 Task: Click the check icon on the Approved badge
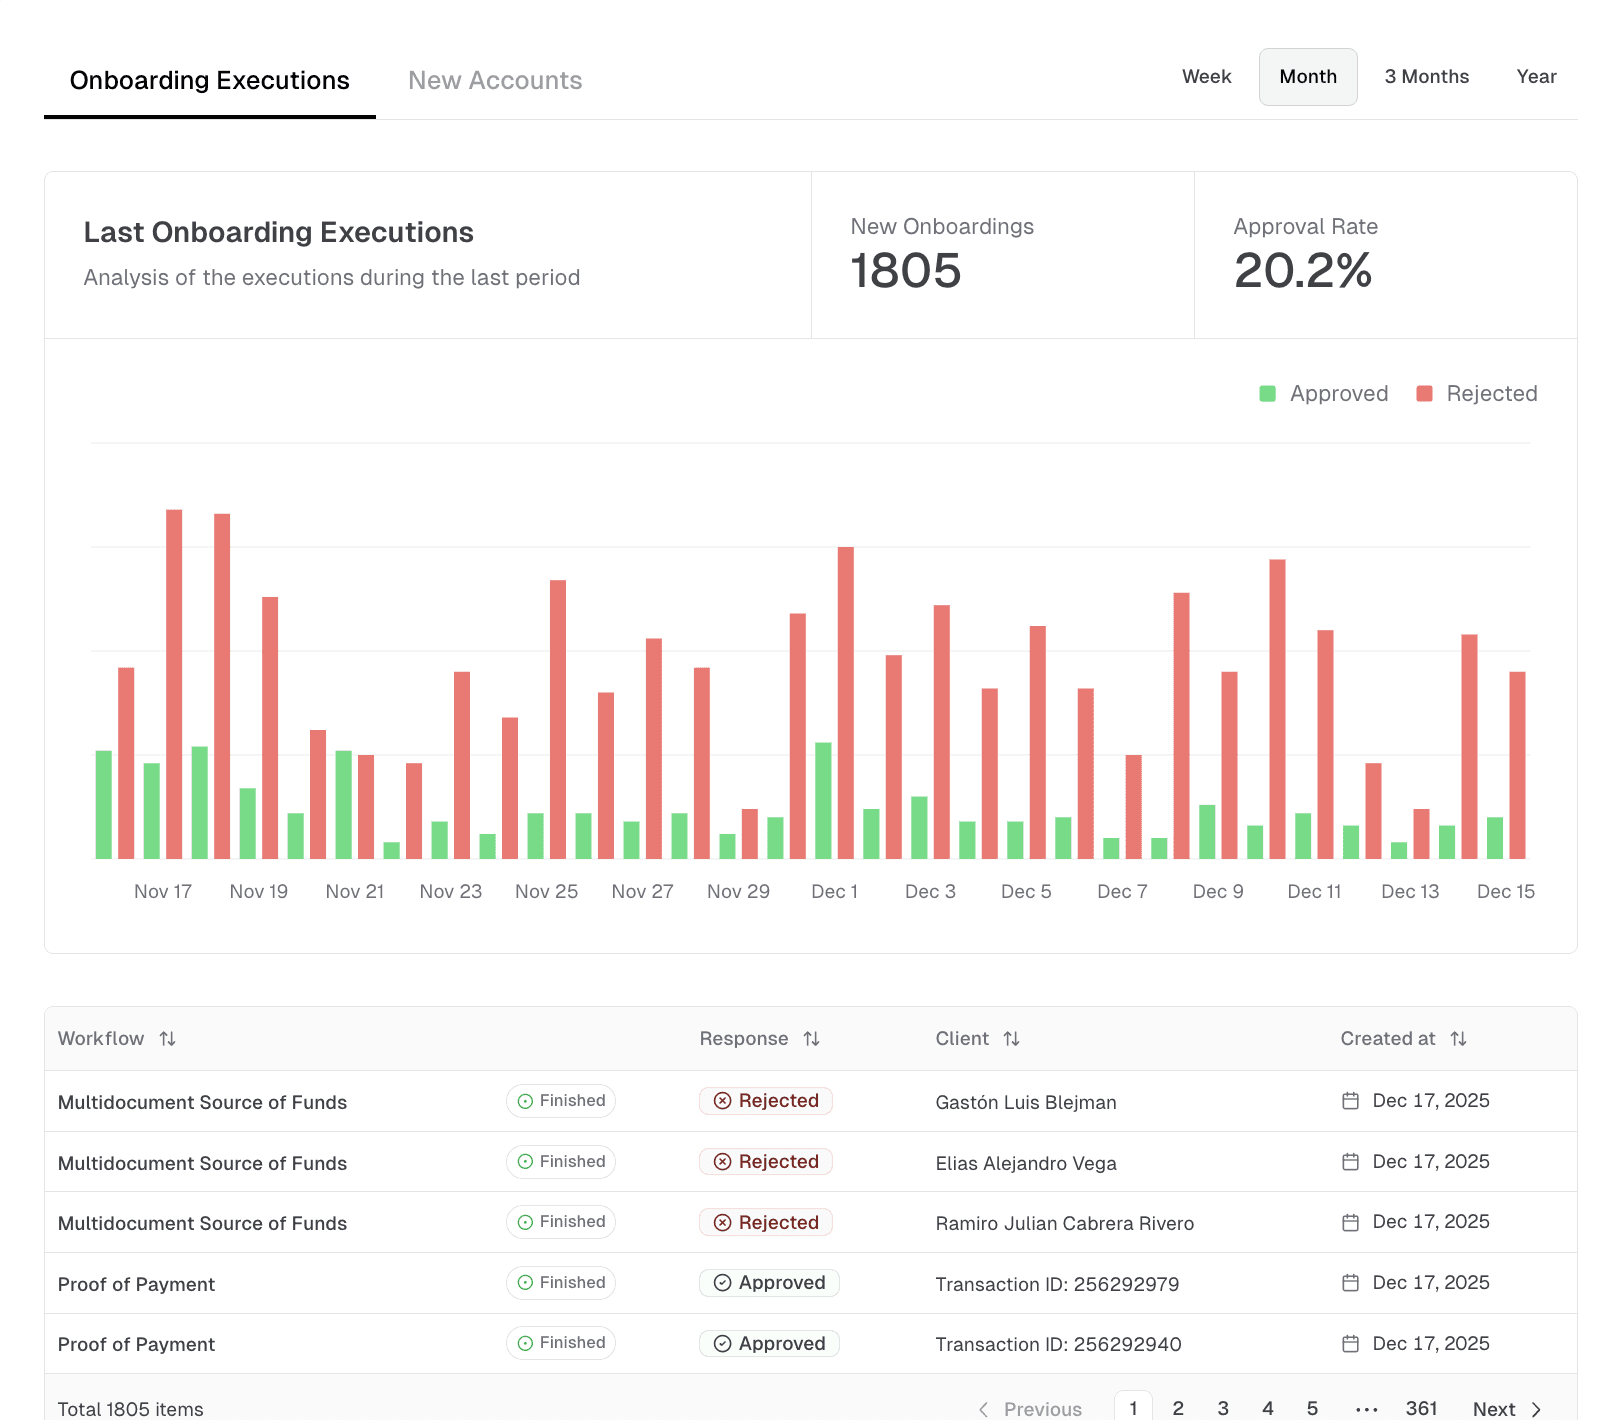[720, 1283]
